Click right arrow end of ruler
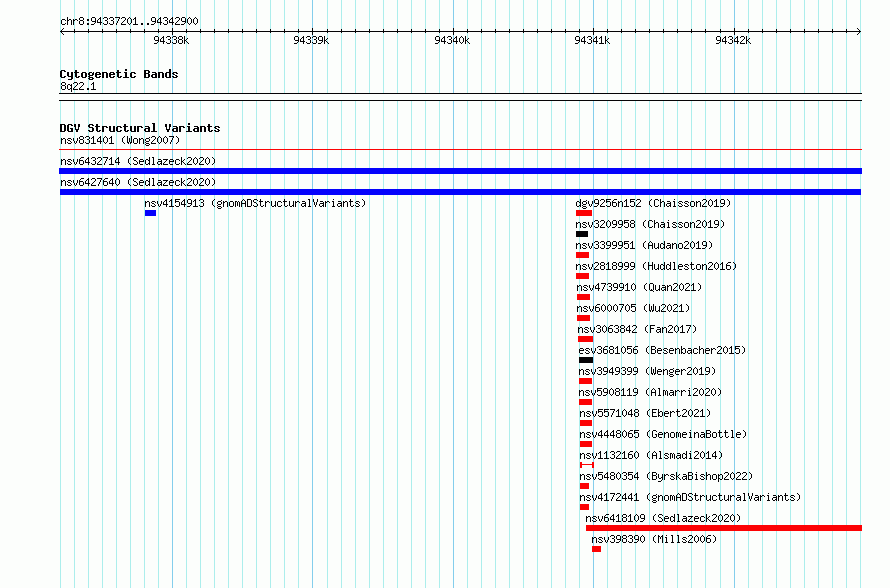The width and height of the screenshot is (890, 588). (859, 31)
